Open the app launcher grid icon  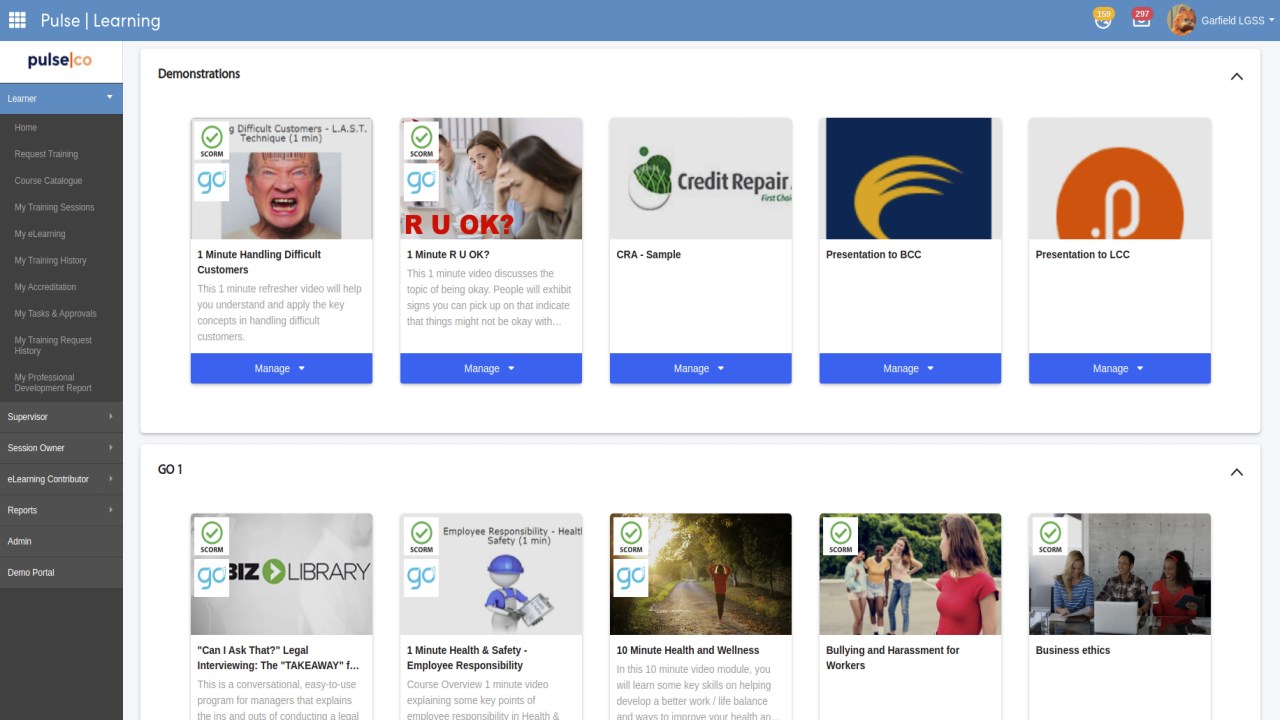(17, 20)
